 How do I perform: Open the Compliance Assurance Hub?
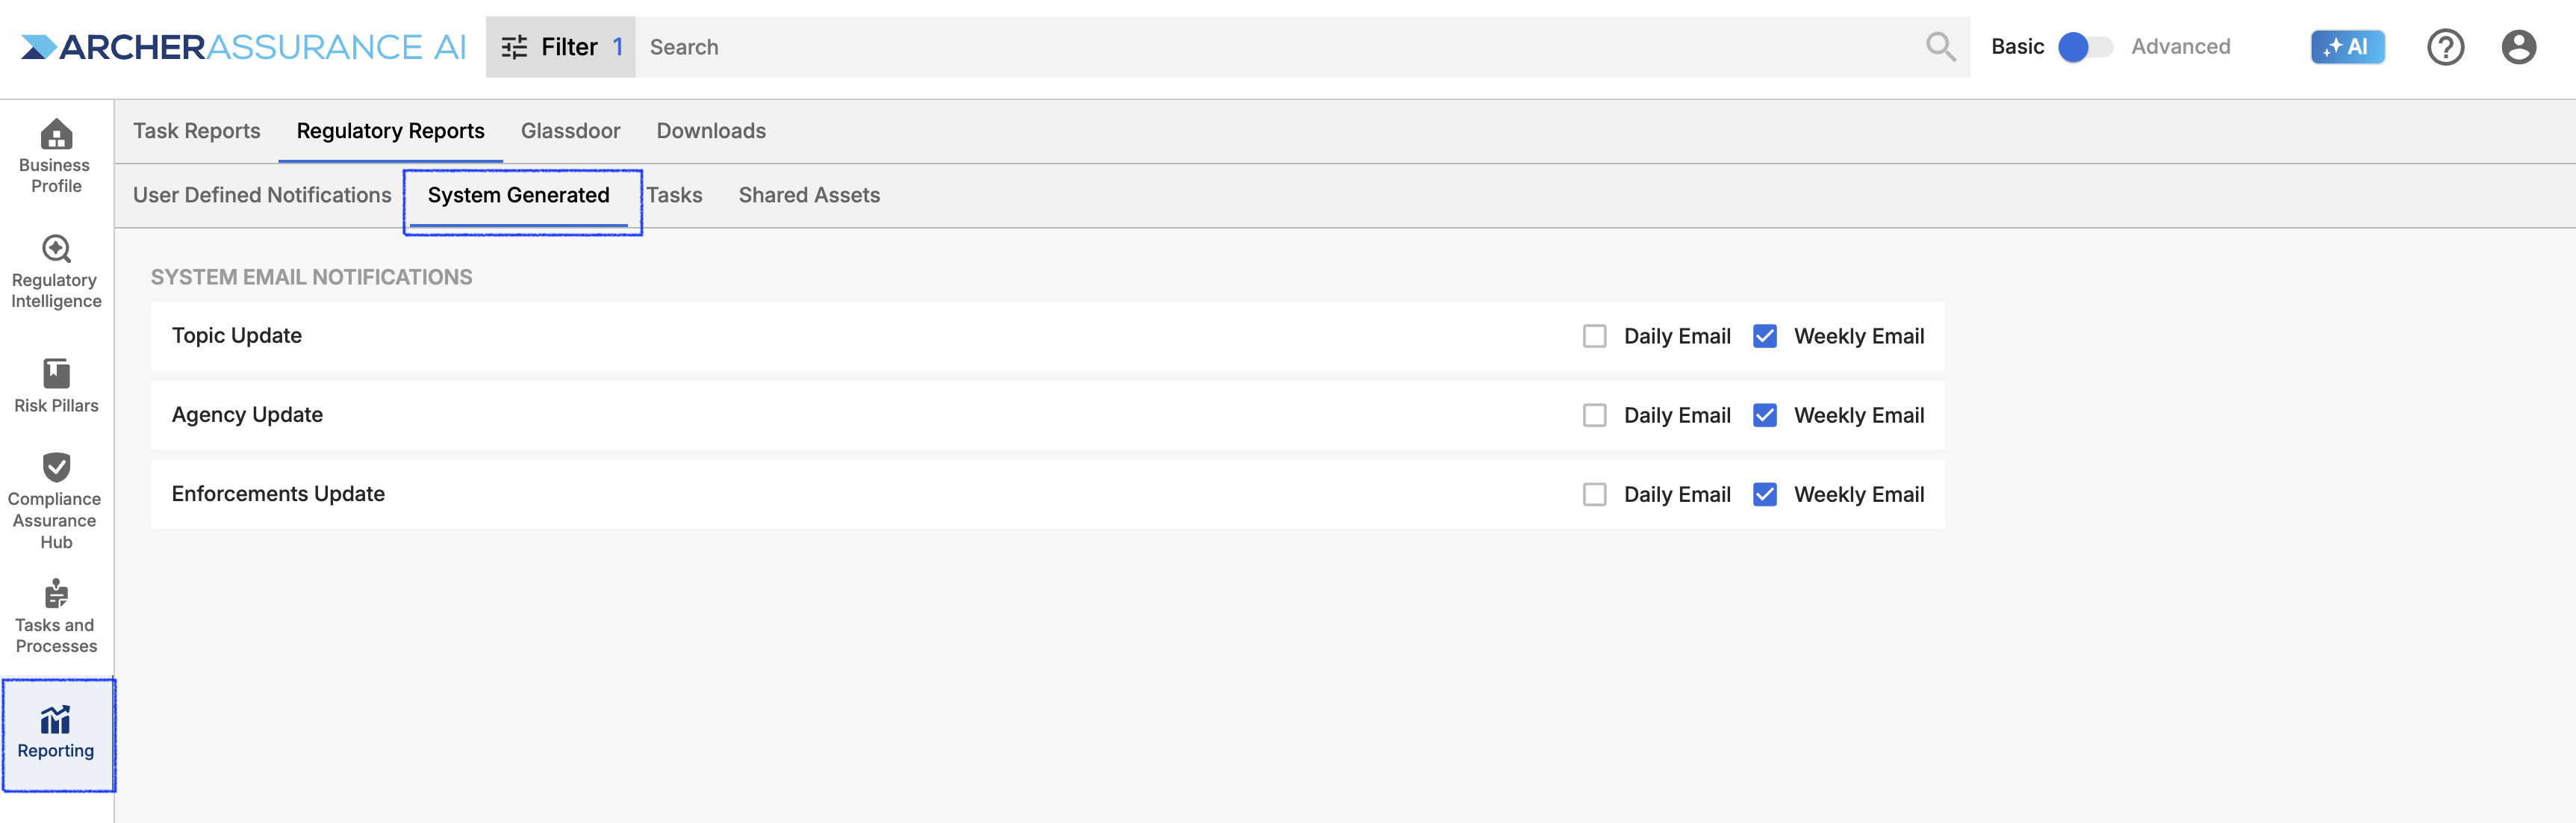point(56,501)
